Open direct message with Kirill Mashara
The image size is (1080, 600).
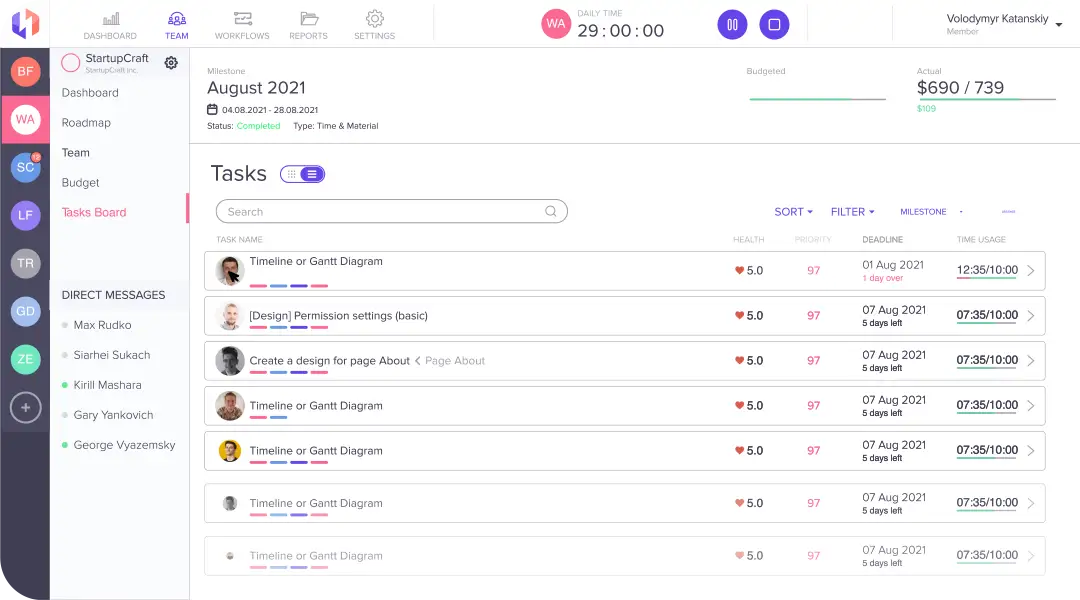click(x=107, y=385)
